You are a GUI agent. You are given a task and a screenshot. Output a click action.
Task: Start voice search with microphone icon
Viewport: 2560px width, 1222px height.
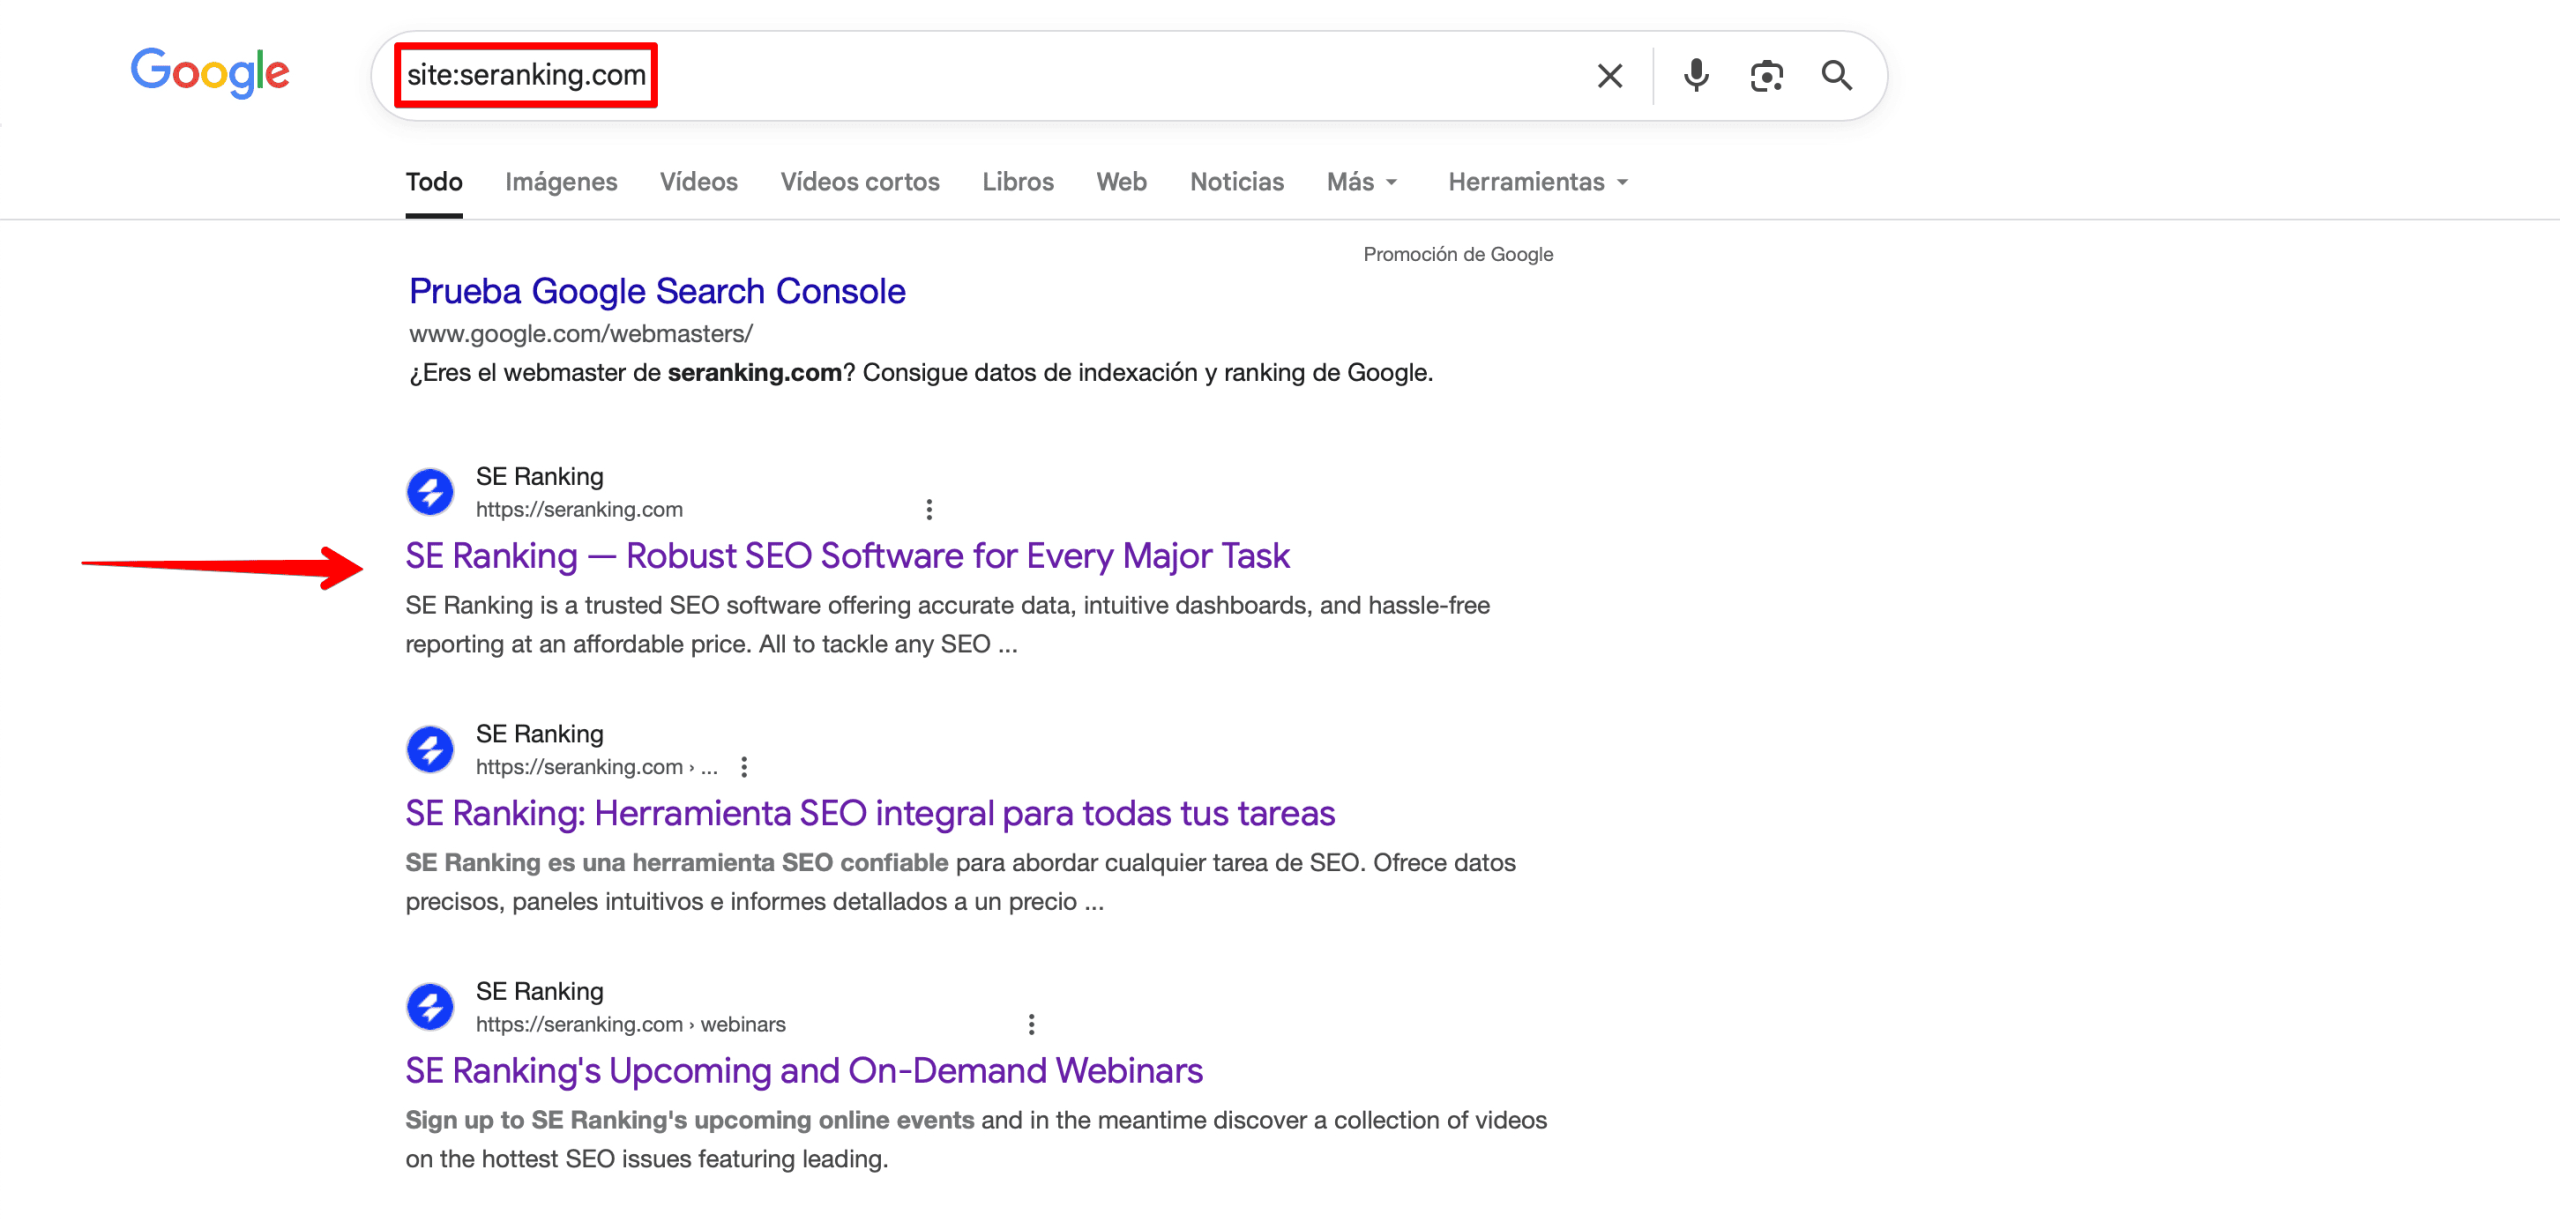pos(1696,75)
